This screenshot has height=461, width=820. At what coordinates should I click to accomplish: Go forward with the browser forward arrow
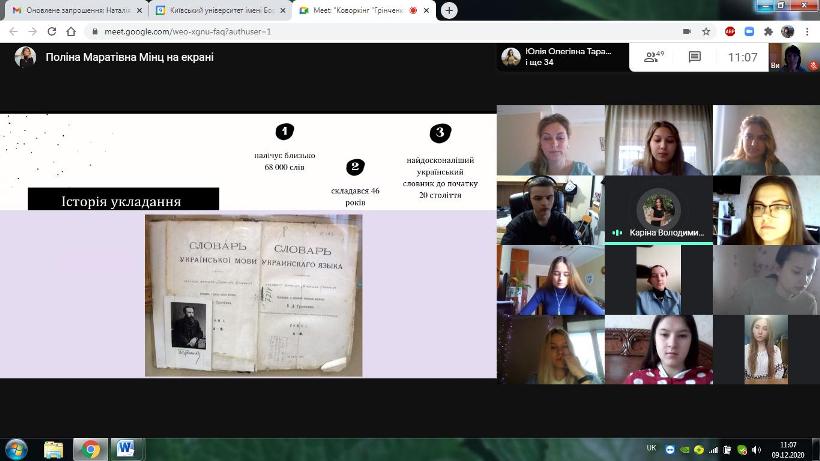pyautogui.click(x=32, y=31)
